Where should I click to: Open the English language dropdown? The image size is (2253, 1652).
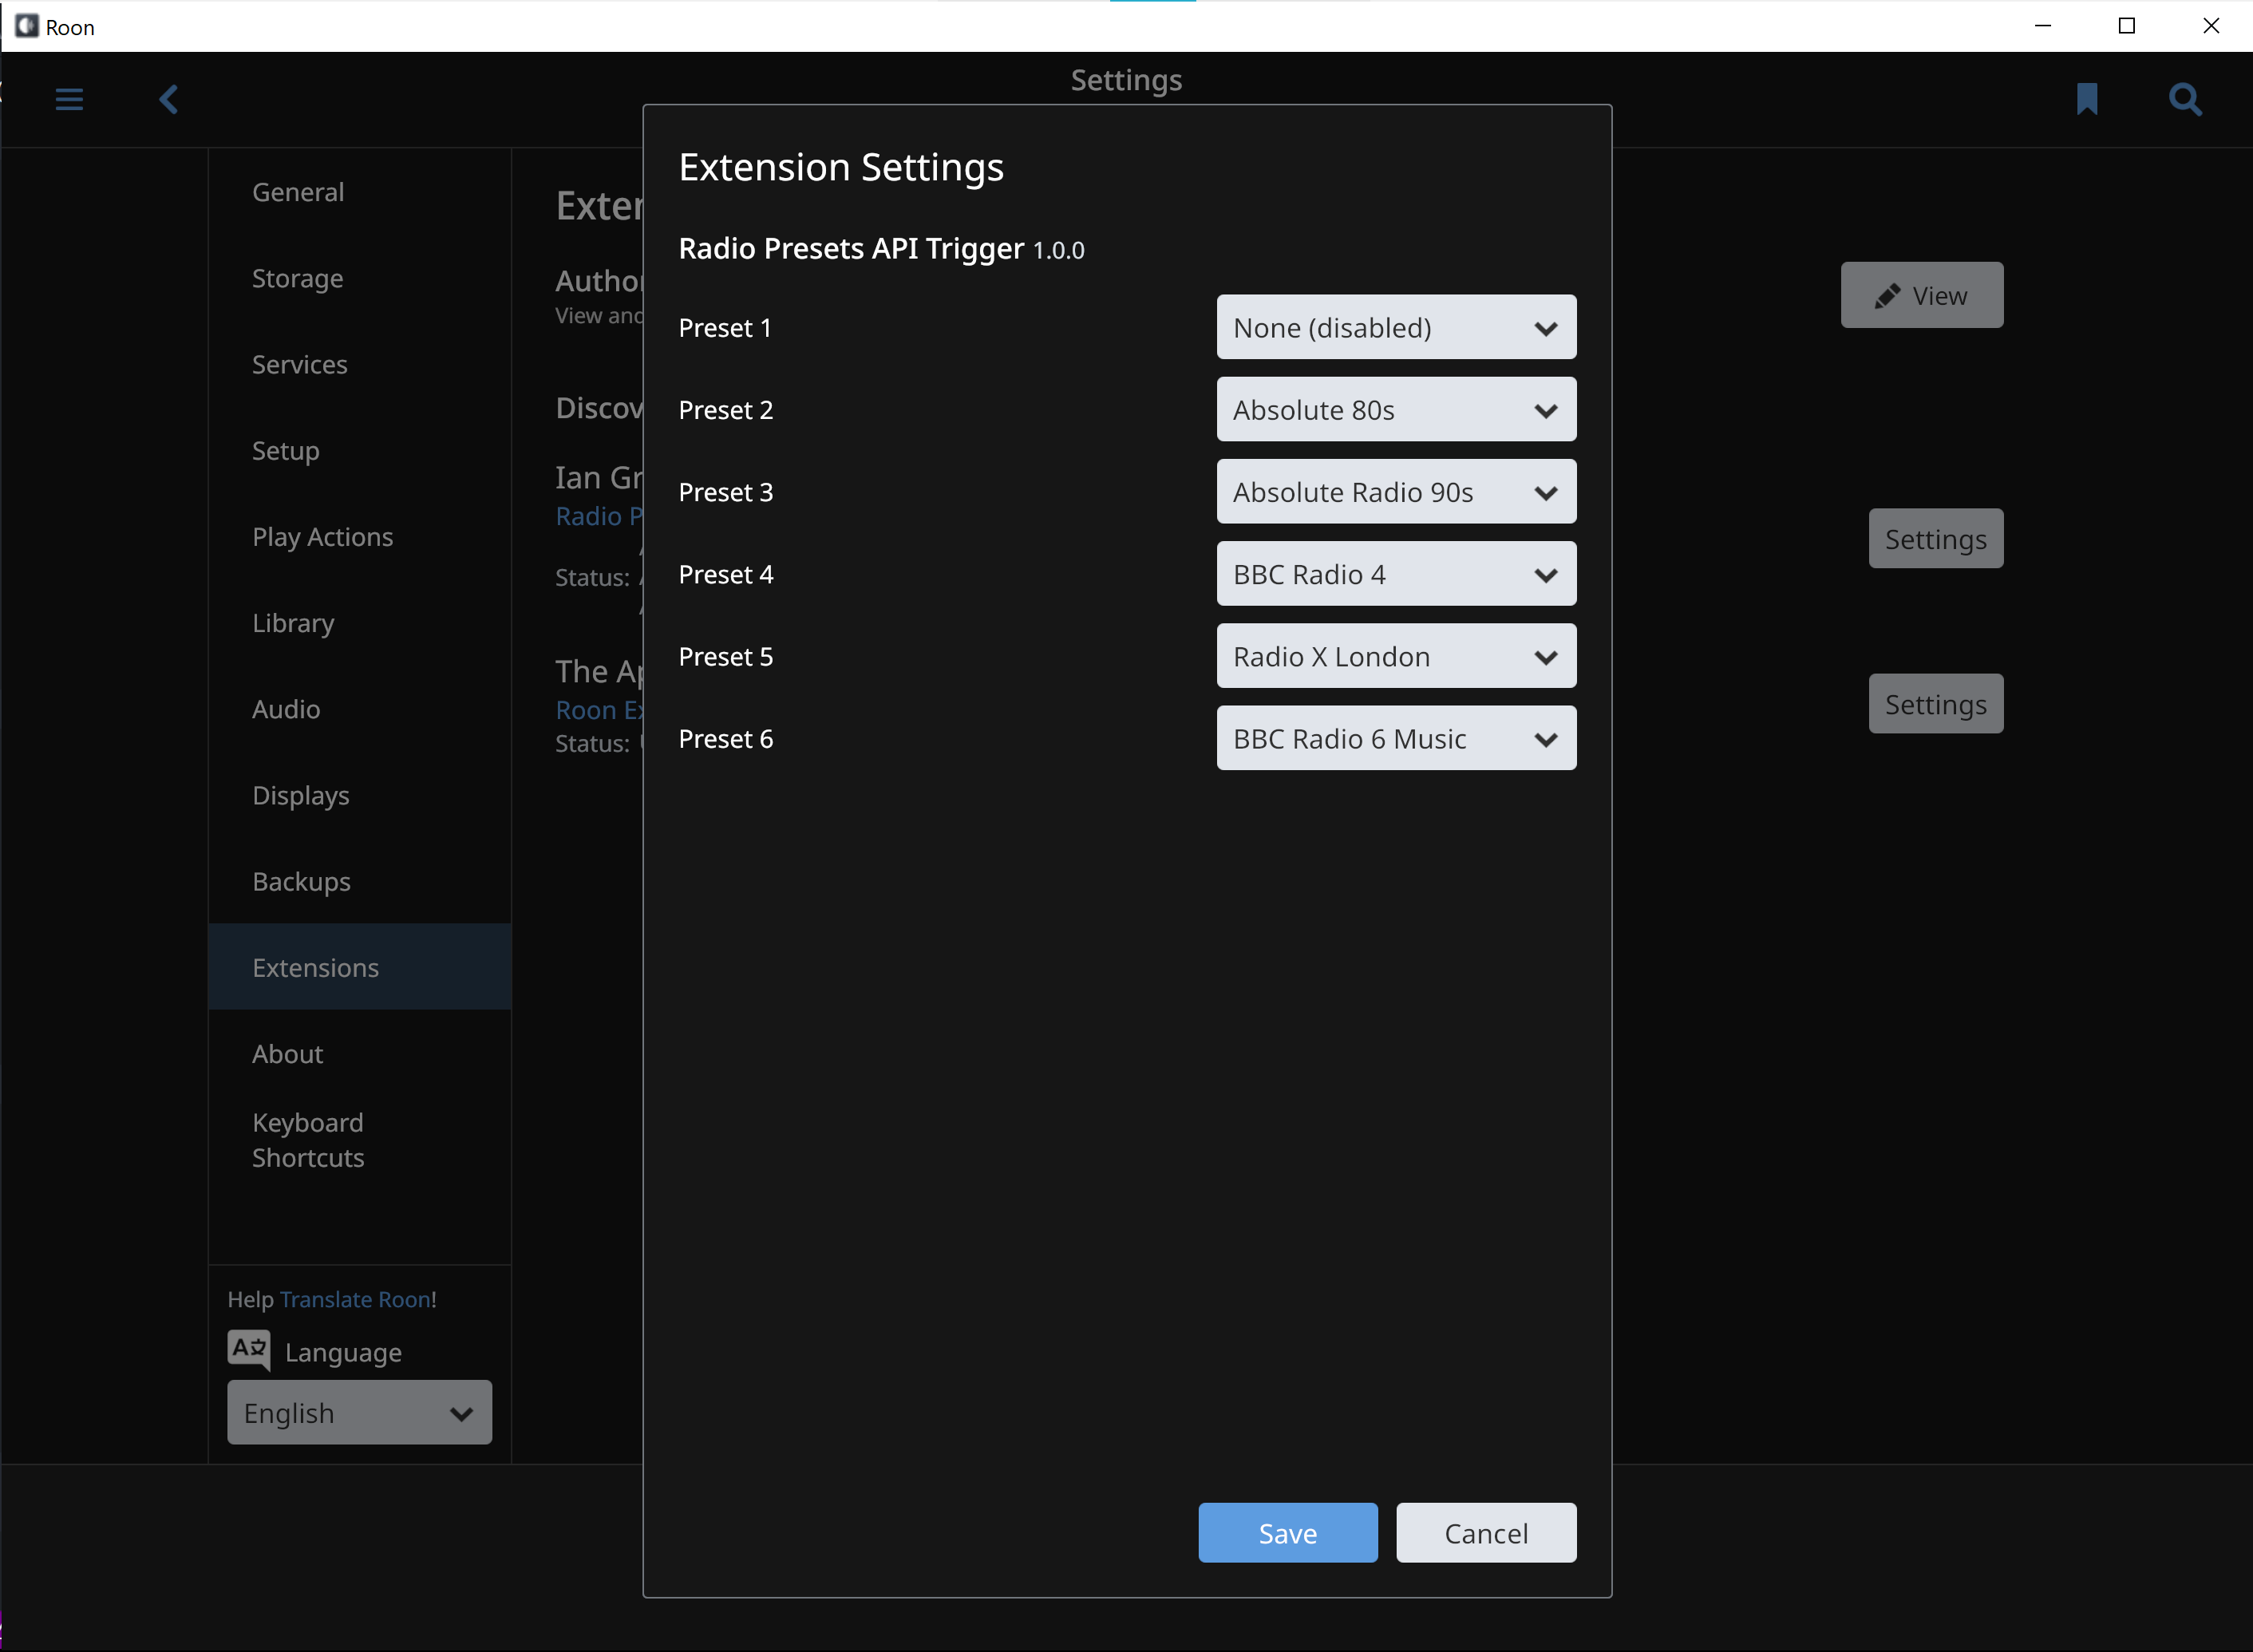(x=359, y=1412)
